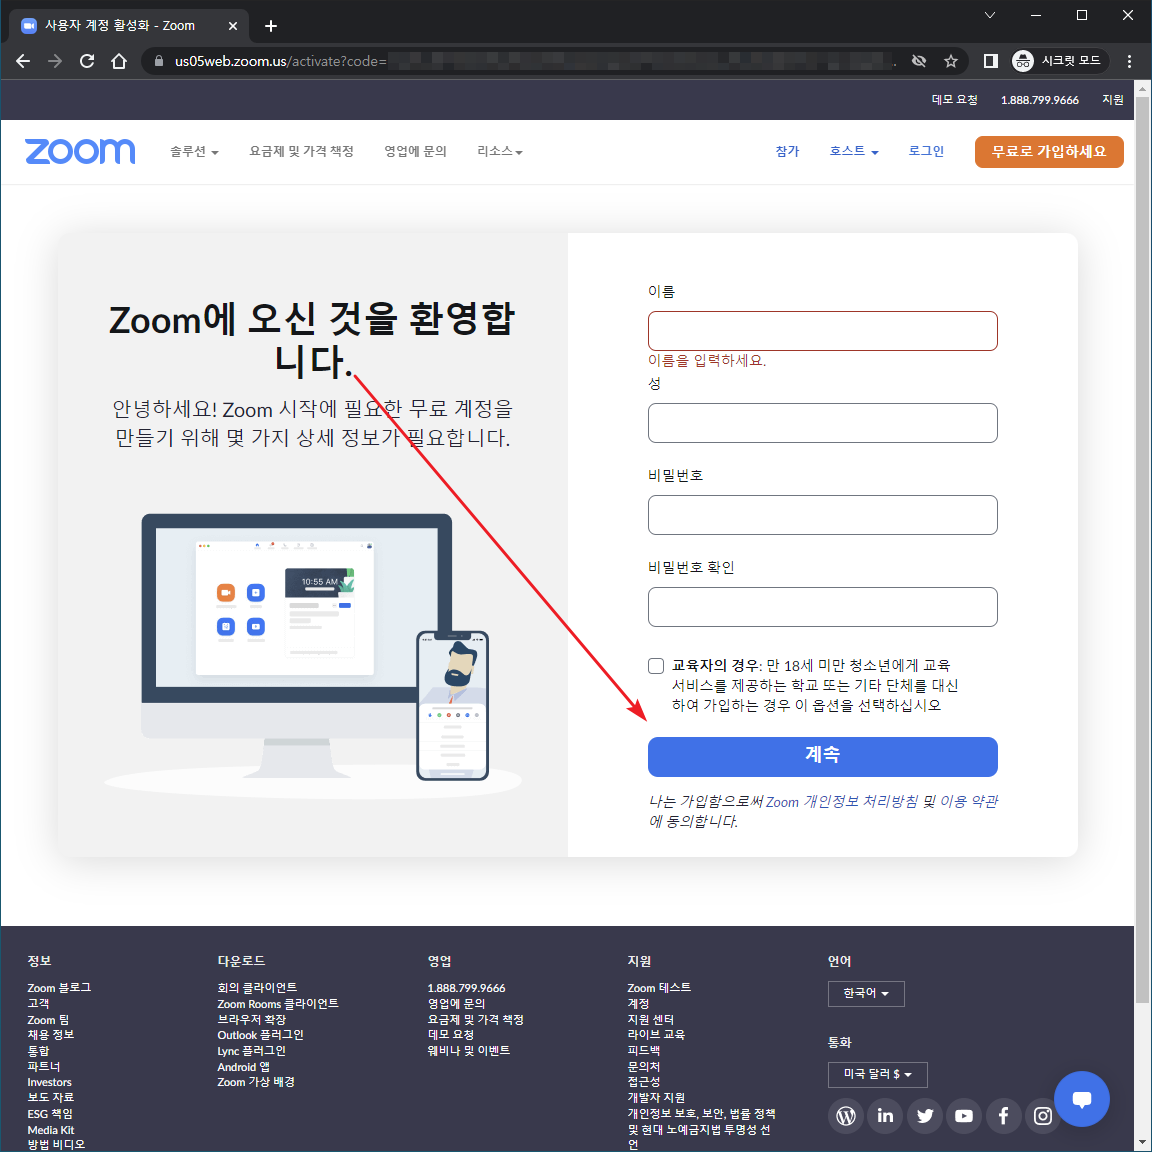Open the Chrome three-dot menu

point(1129,61)
